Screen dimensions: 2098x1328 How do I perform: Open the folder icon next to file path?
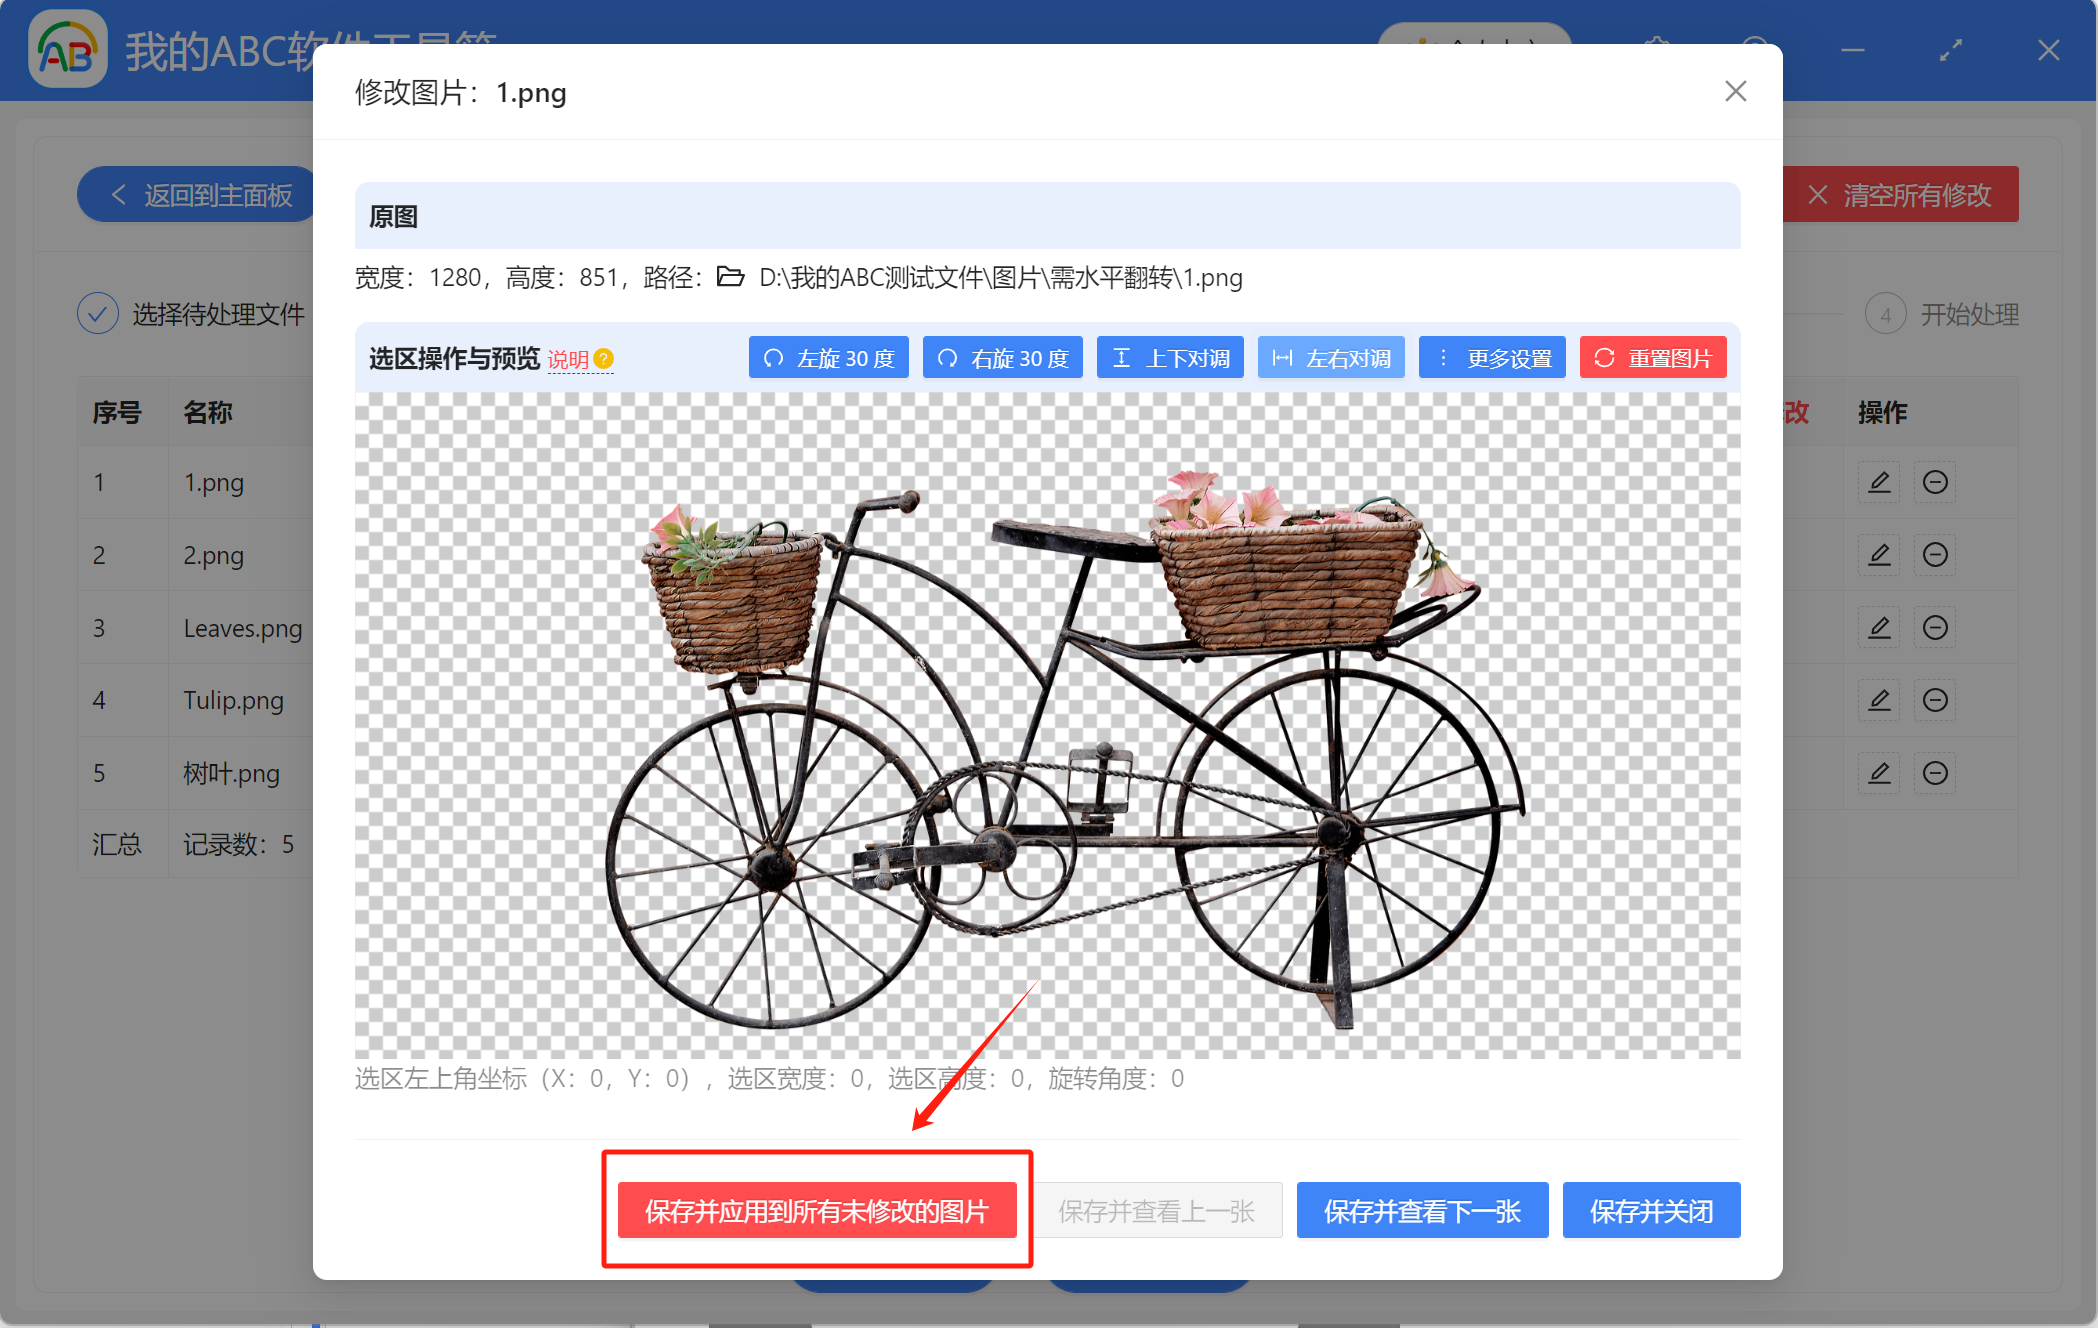(731, 277)
